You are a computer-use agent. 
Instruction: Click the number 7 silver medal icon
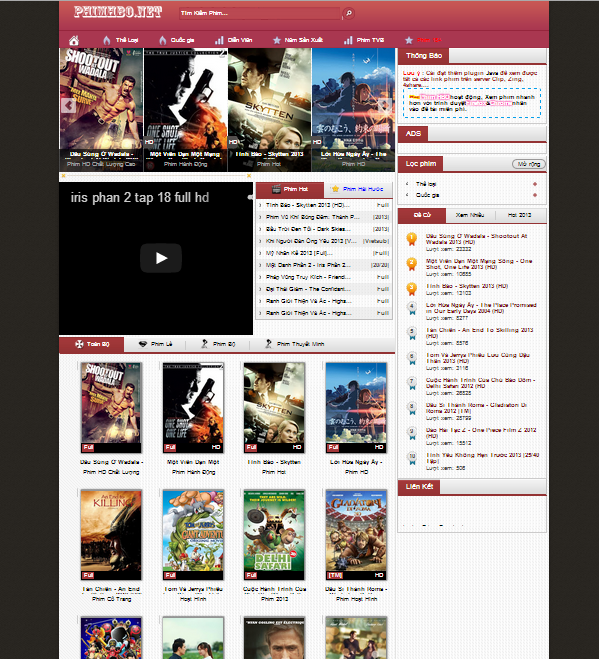pyautogui.click(x=412, y=383)
